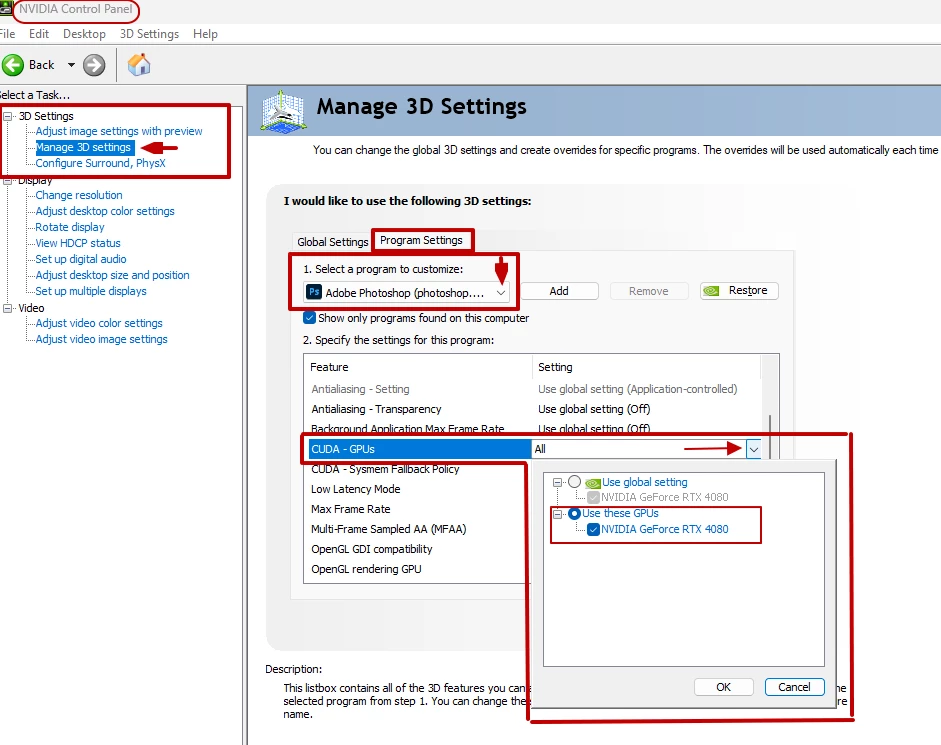This screenshot has height=745, width=941.
Task: Click the Home icon in toolbar
Action: [x=139, y=65]
